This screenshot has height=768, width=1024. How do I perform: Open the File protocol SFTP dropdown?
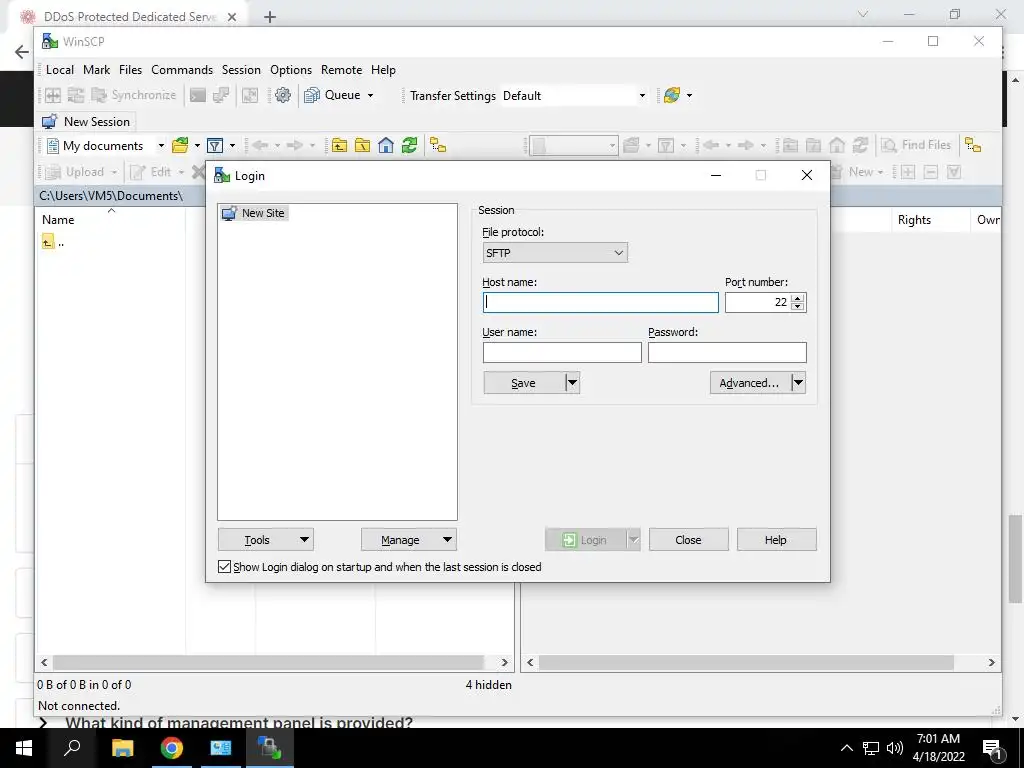(x=555, y=253)
